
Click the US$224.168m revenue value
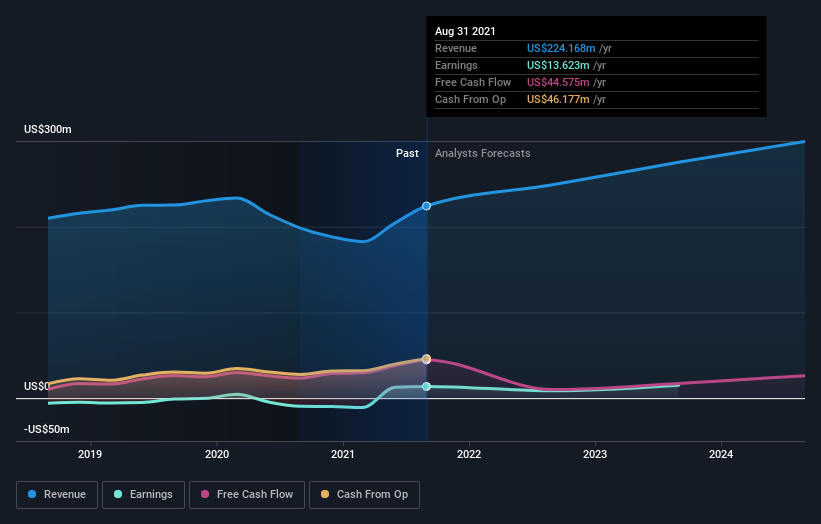561,48
